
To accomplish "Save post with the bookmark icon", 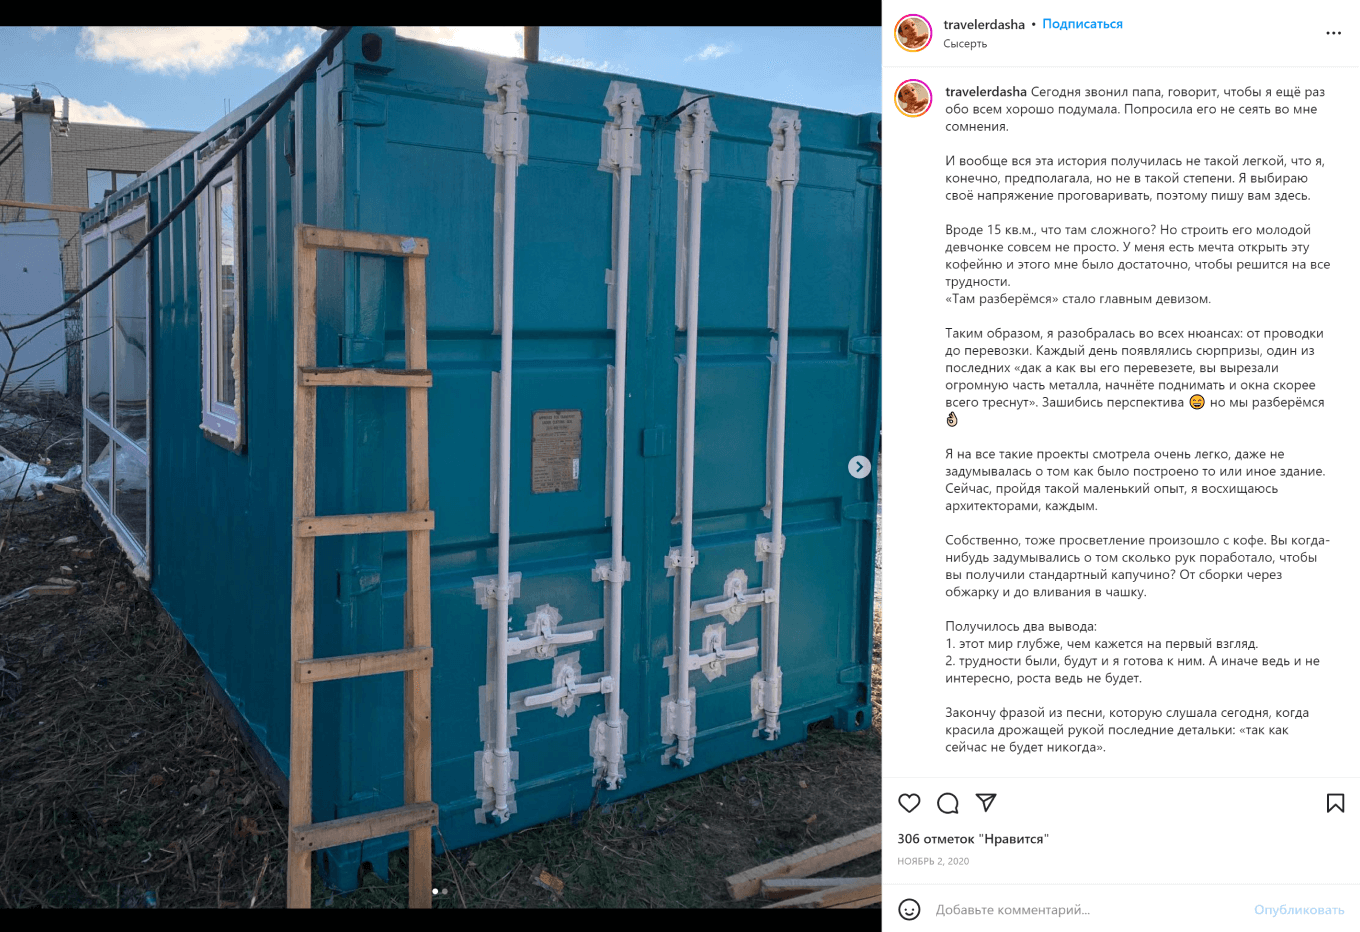I will point(1335,803).
